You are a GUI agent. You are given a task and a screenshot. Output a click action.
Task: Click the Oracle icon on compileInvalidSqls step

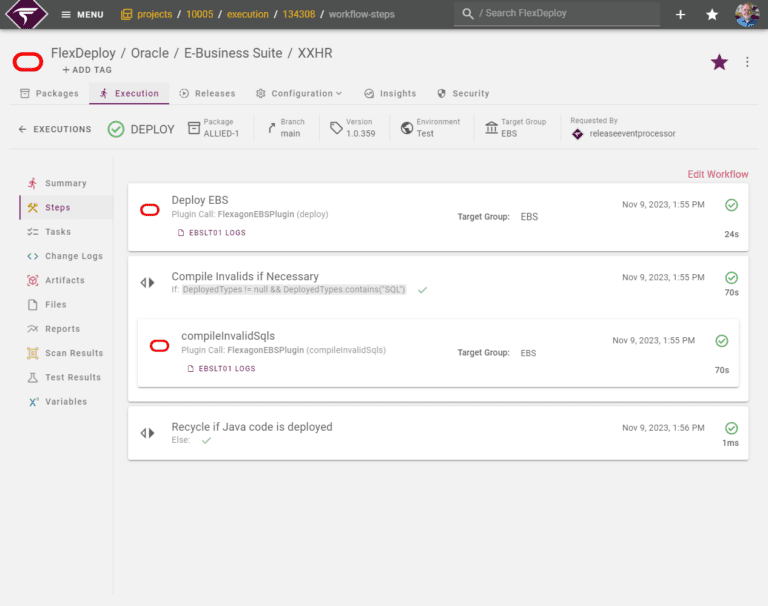click(x=160, y=346)
